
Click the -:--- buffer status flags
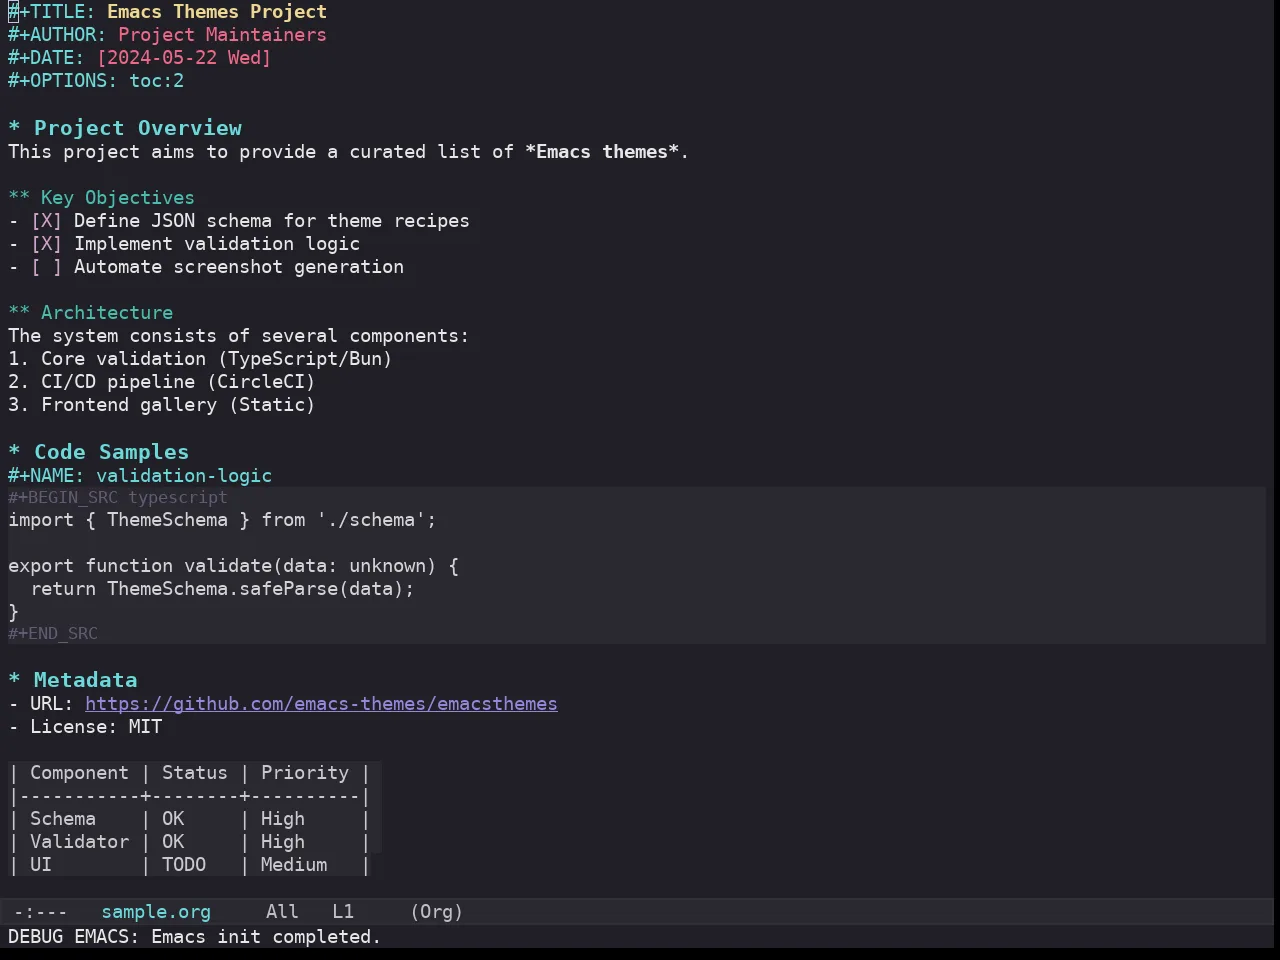pyautogui.click(x=40, y=912)
